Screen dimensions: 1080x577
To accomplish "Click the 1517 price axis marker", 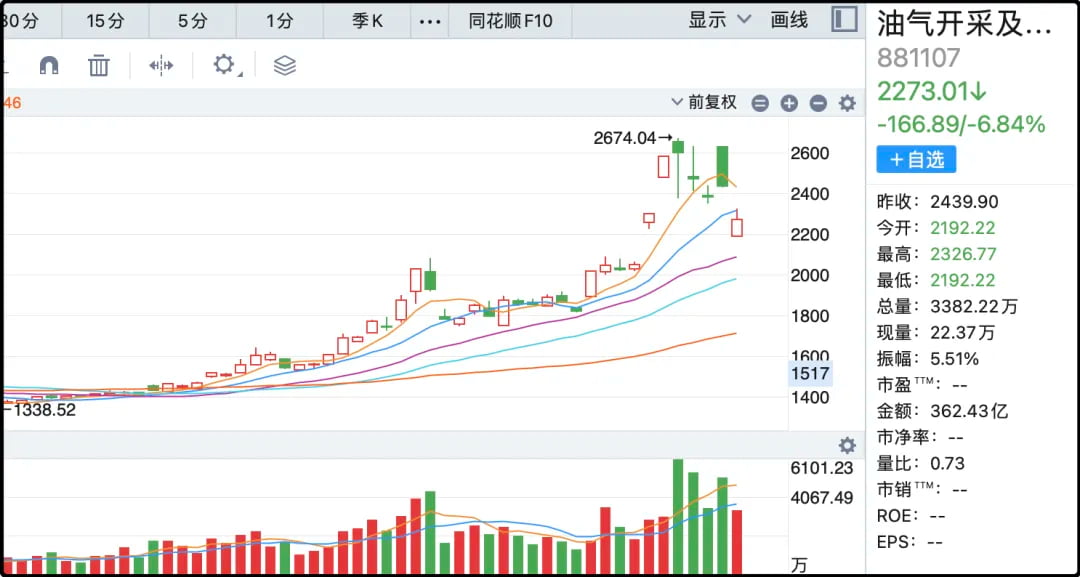I will [811, 373].
